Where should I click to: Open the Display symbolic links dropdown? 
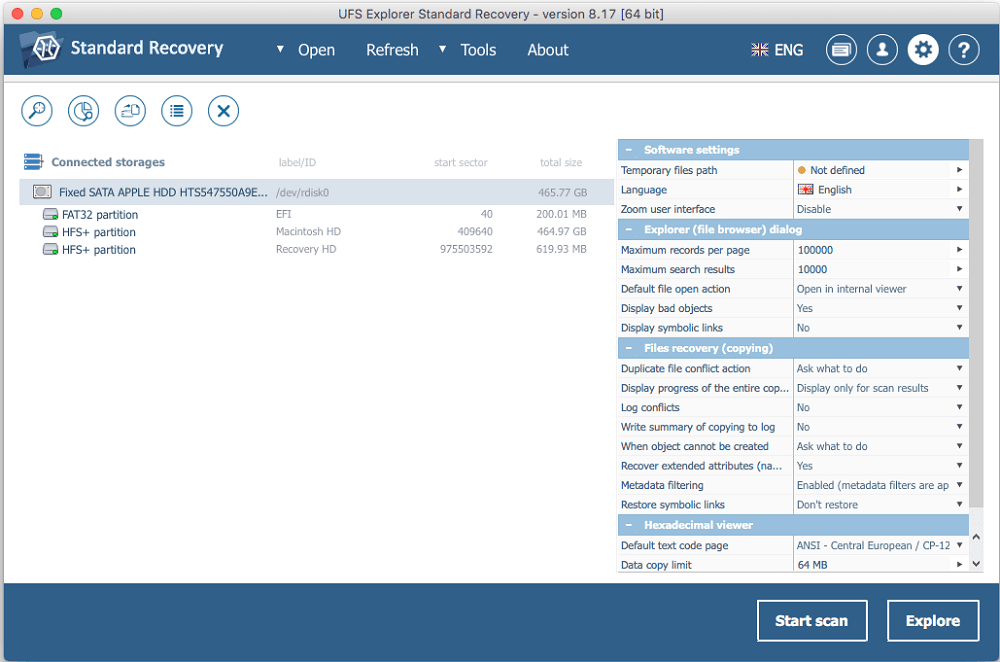pos(959,328)
